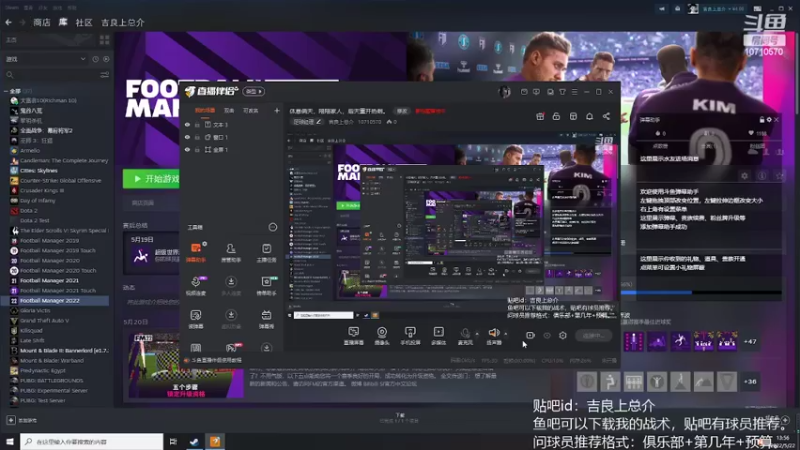
Task: Toggle lock on 全屏 1 source layer
Action: tap(197, 150)
